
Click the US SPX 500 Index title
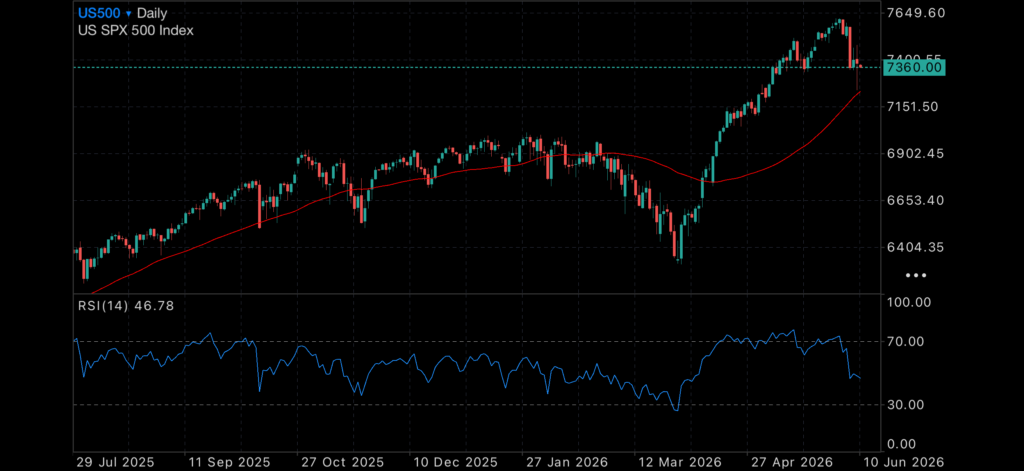tap(136, 30)
